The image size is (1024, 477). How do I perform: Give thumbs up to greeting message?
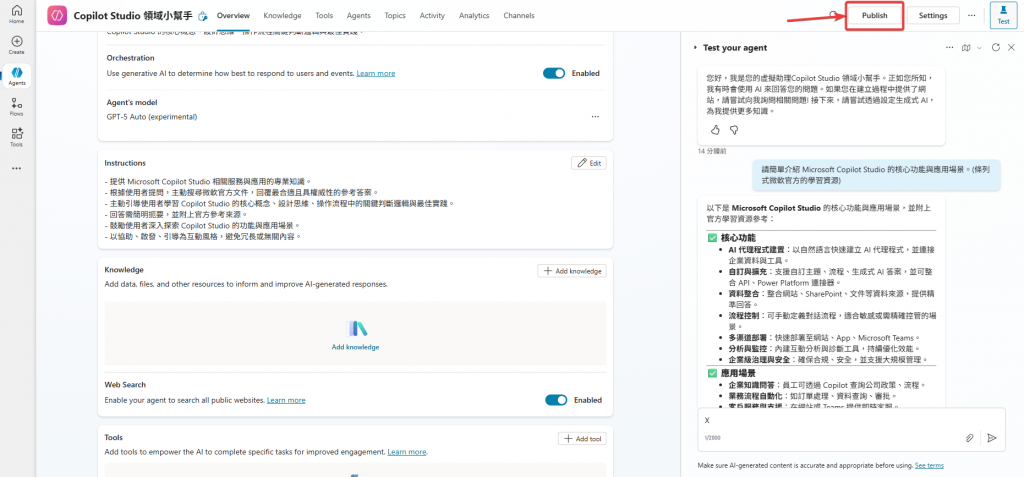(715, 130)
